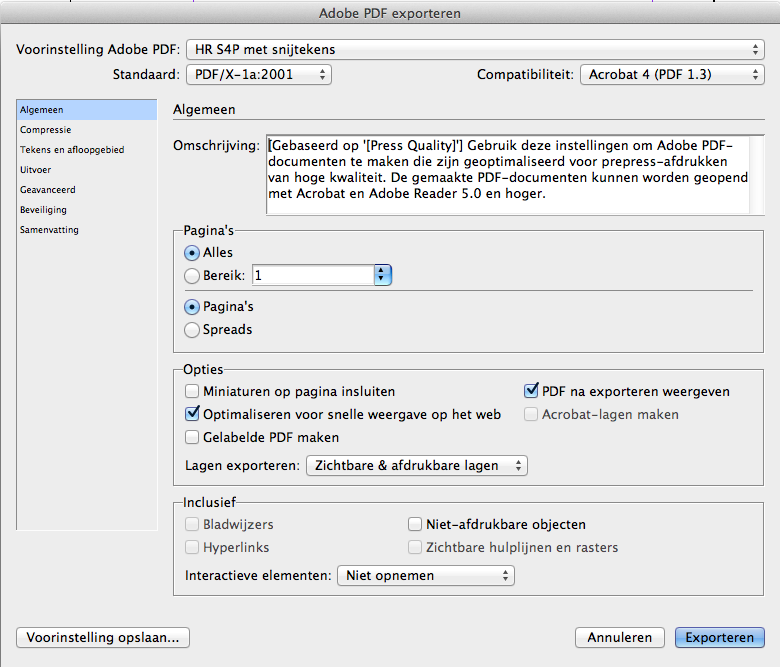Tick Zichtbare hulplijnen en rasters checkbox
Viewport: 780px width, 667px height.
coord(415,547)
